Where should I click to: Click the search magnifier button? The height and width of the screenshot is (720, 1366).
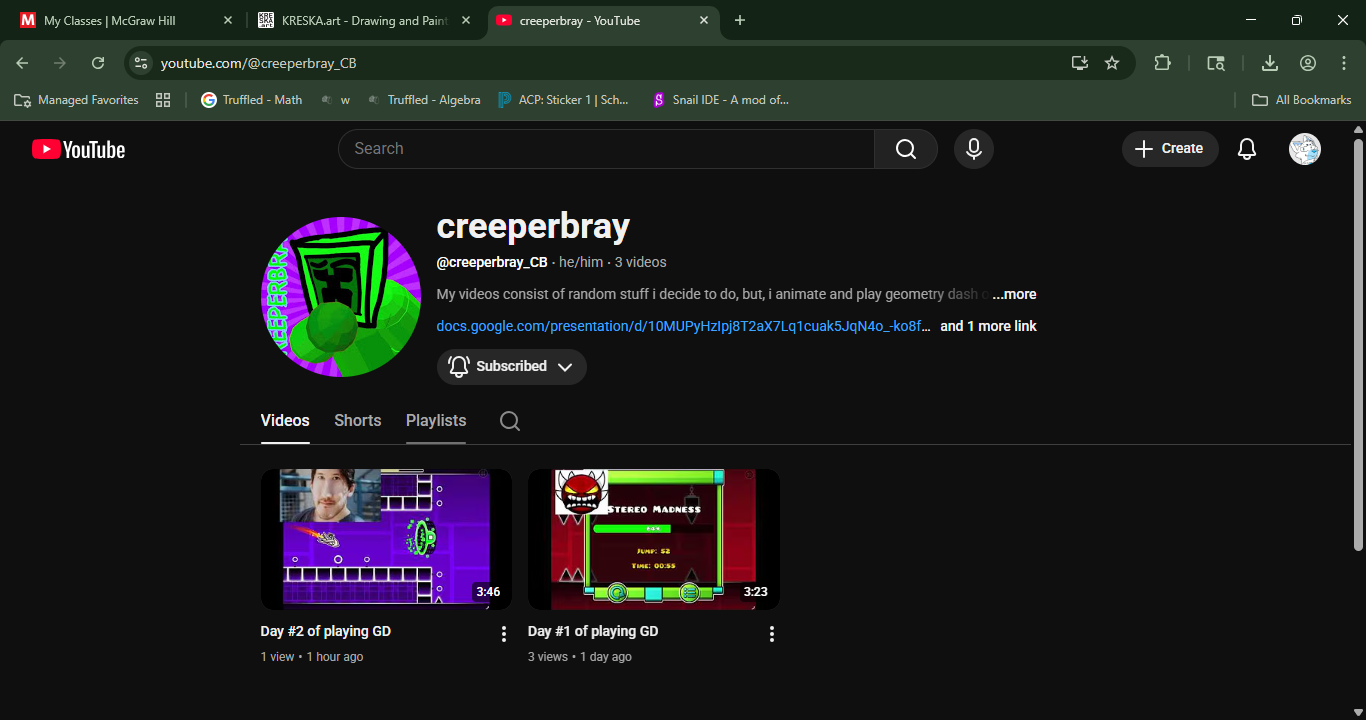[905, 149]
